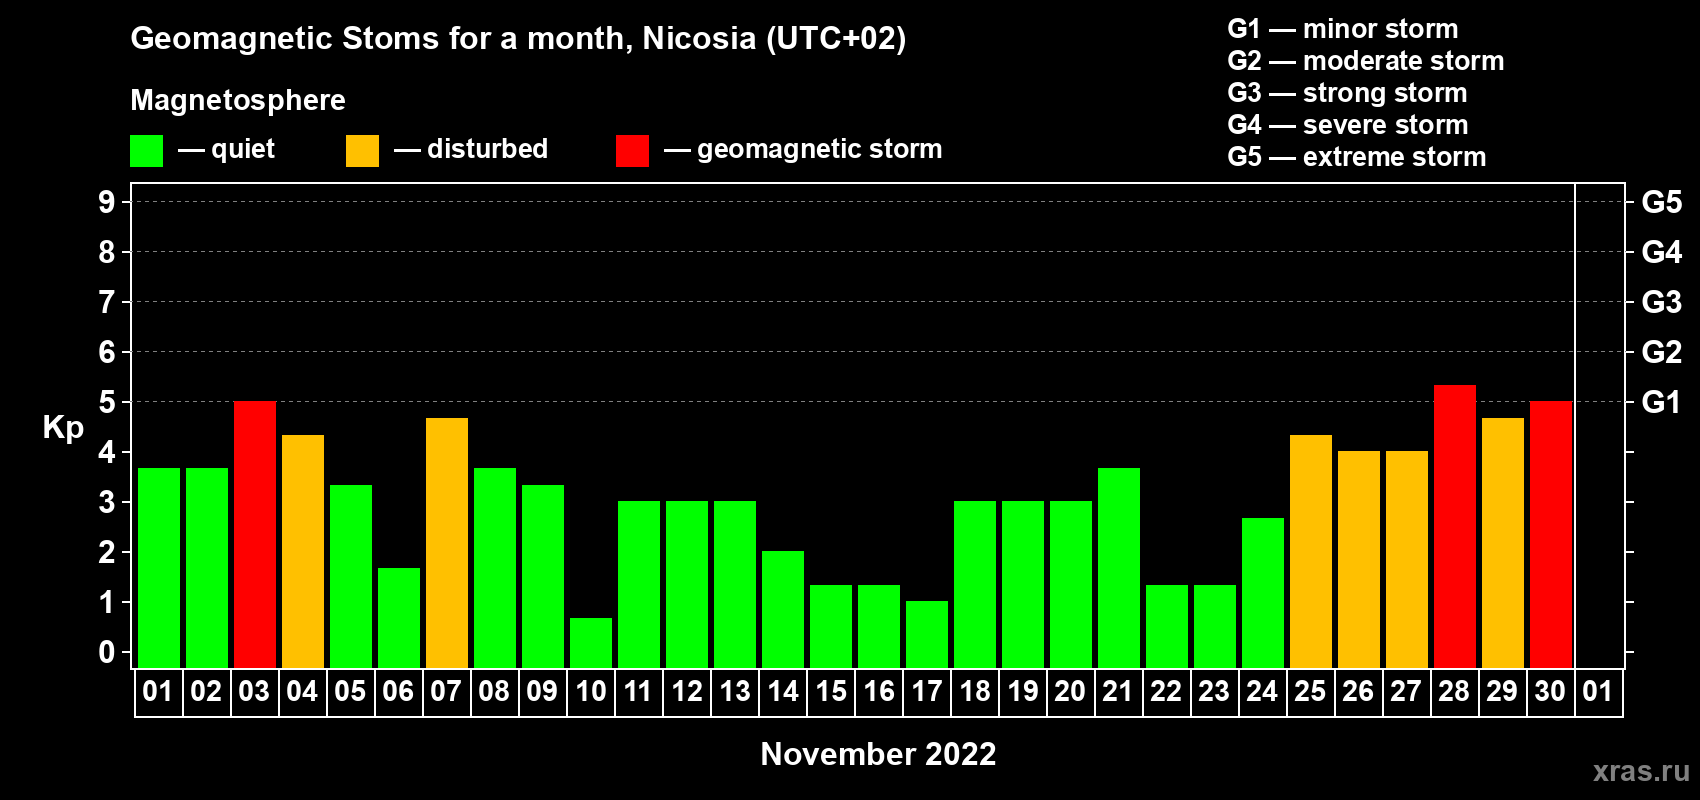This screenshot has width=1700, height=800.
Task: Click the green bar for day 21
Action: pyautogui.click(x=1119, y=568)
